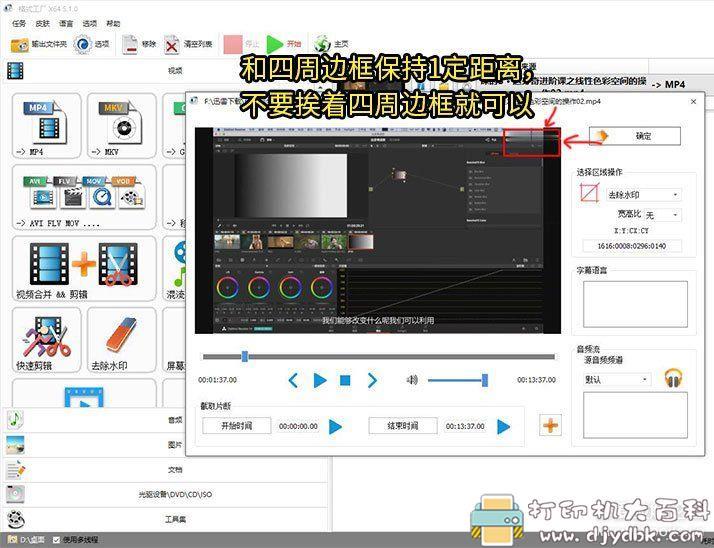This screenshot has height=548, width=714.
Task: Click the 移除 remove icon
Action: (x=130, y=45)
